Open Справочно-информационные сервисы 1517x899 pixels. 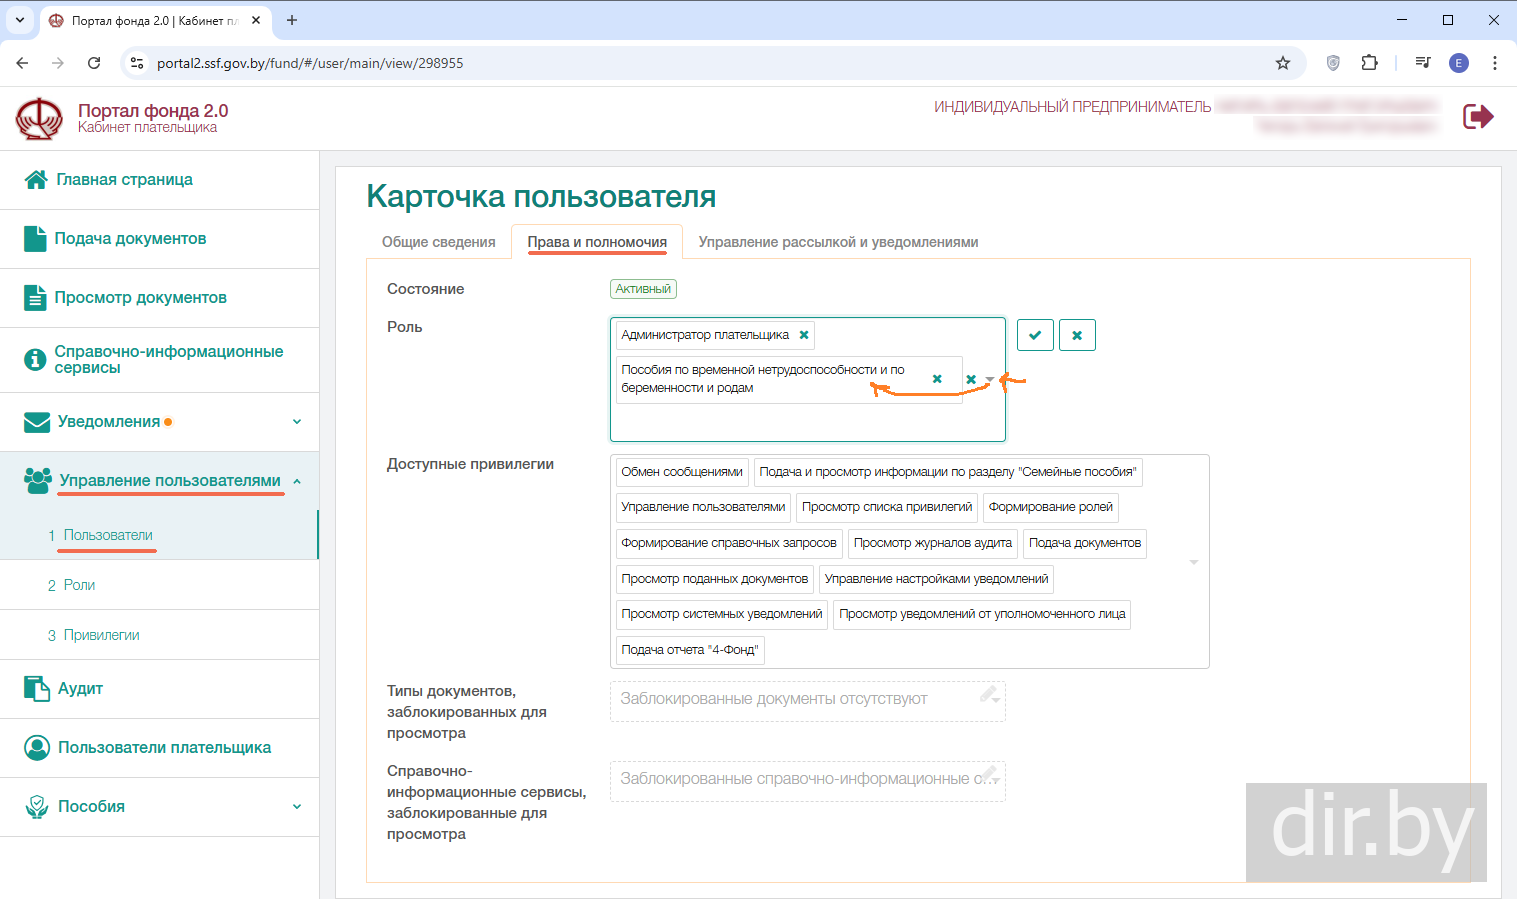(168, 360)
